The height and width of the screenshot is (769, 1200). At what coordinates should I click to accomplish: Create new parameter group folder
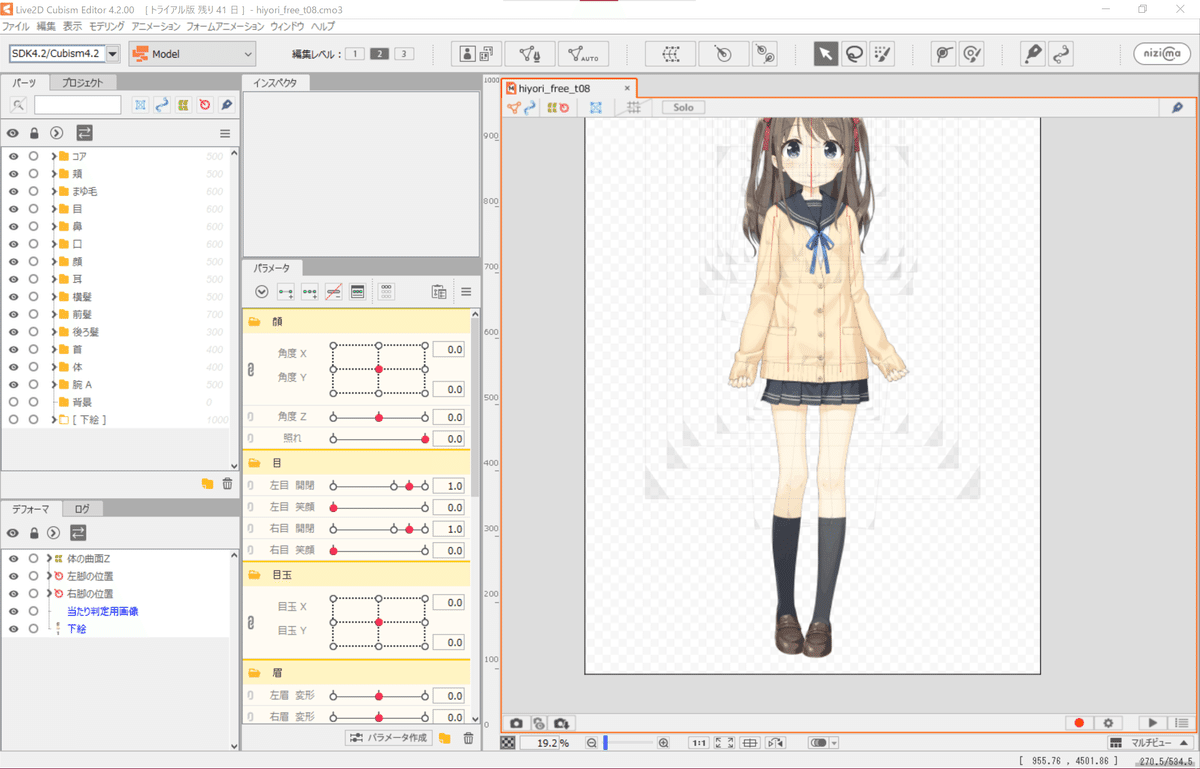[445, 738]
